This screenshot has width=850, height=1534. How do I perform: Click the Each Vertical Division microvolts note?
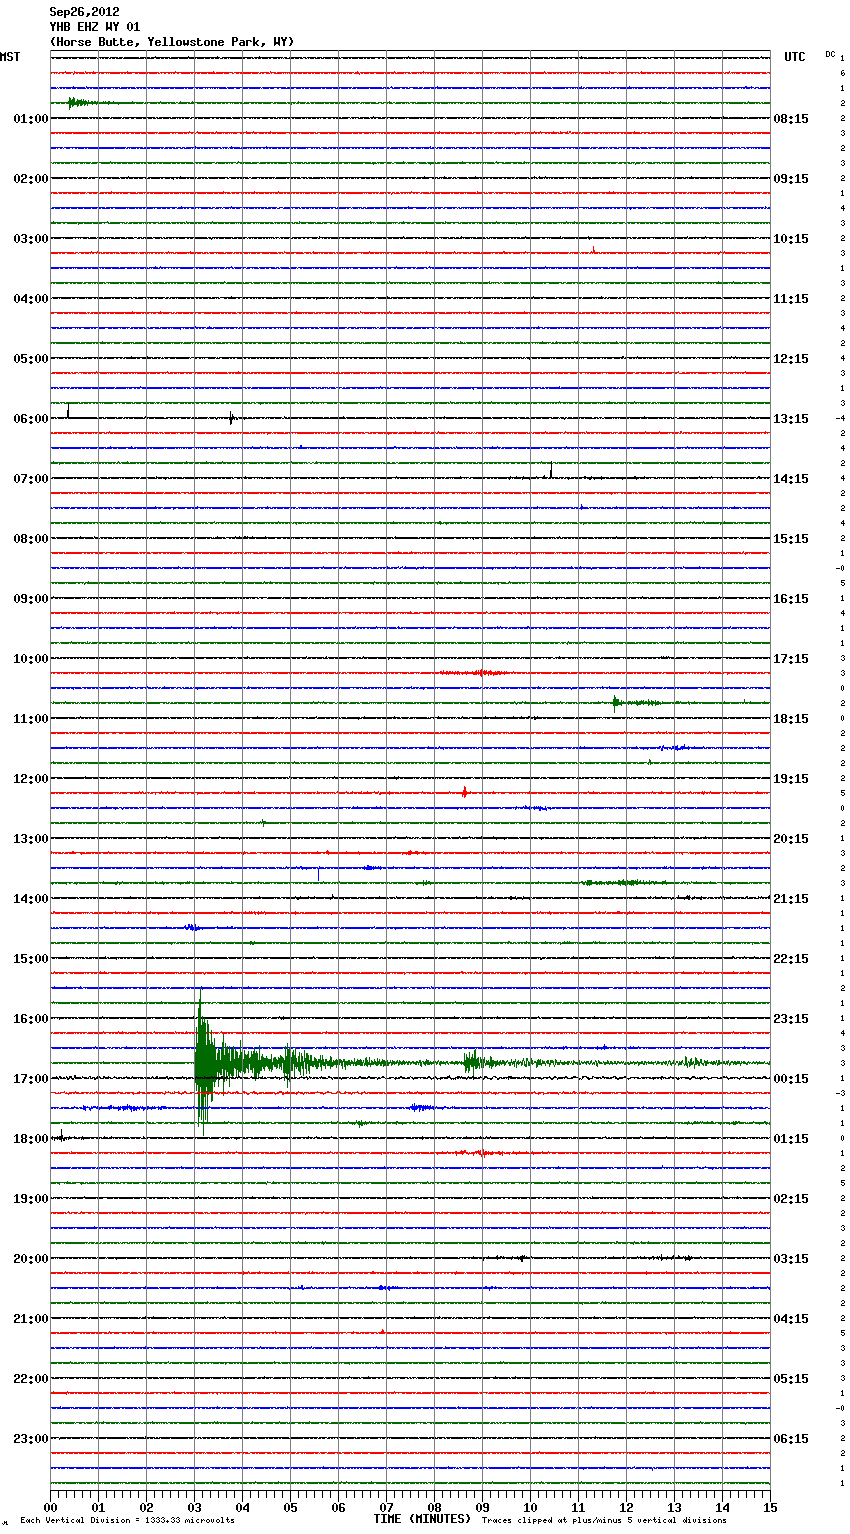(127, 1521)
